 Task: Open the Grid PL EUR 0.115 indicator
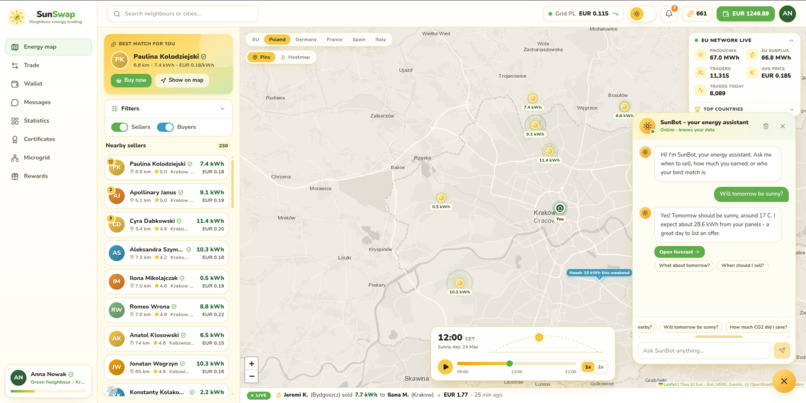pos(583,14)
